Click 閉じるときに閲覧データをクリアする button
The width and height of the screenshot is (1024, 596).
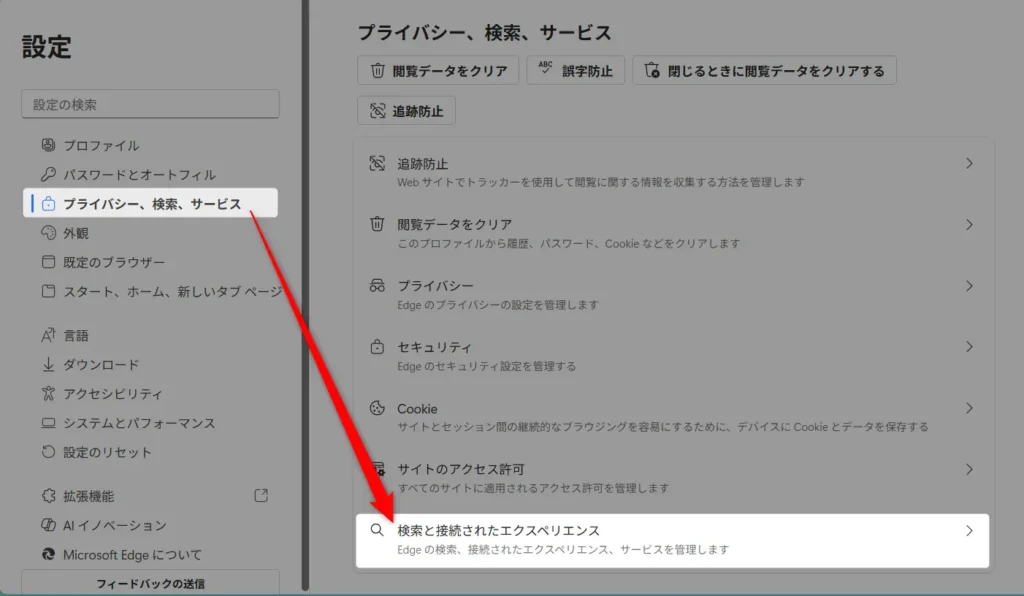point(764,71)
